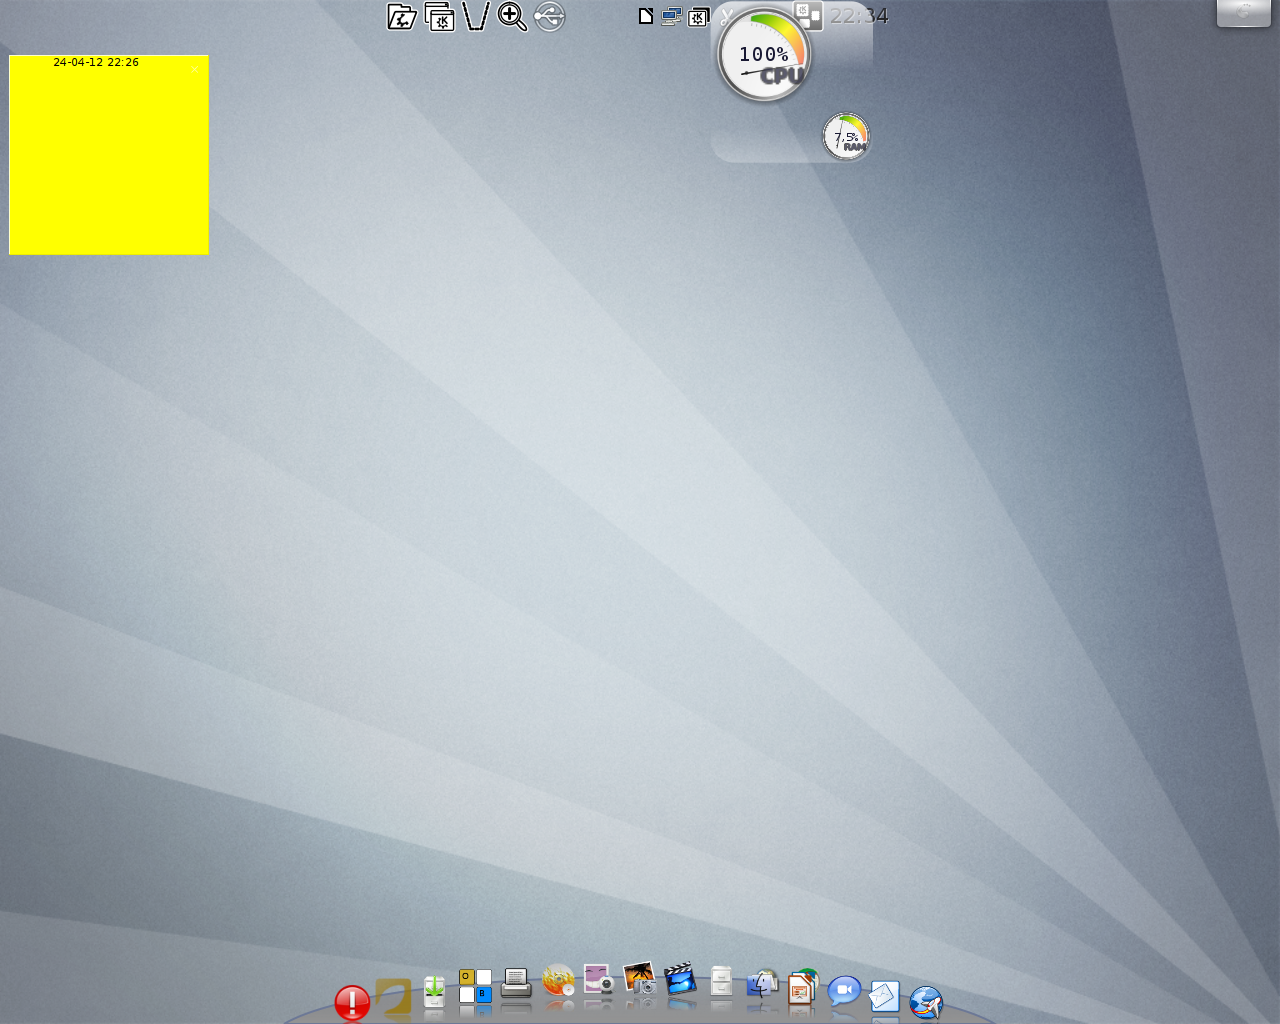Open the green download arrow dock icon
The height and width of the screenshot is (1024, 1280).
(434, 992)
